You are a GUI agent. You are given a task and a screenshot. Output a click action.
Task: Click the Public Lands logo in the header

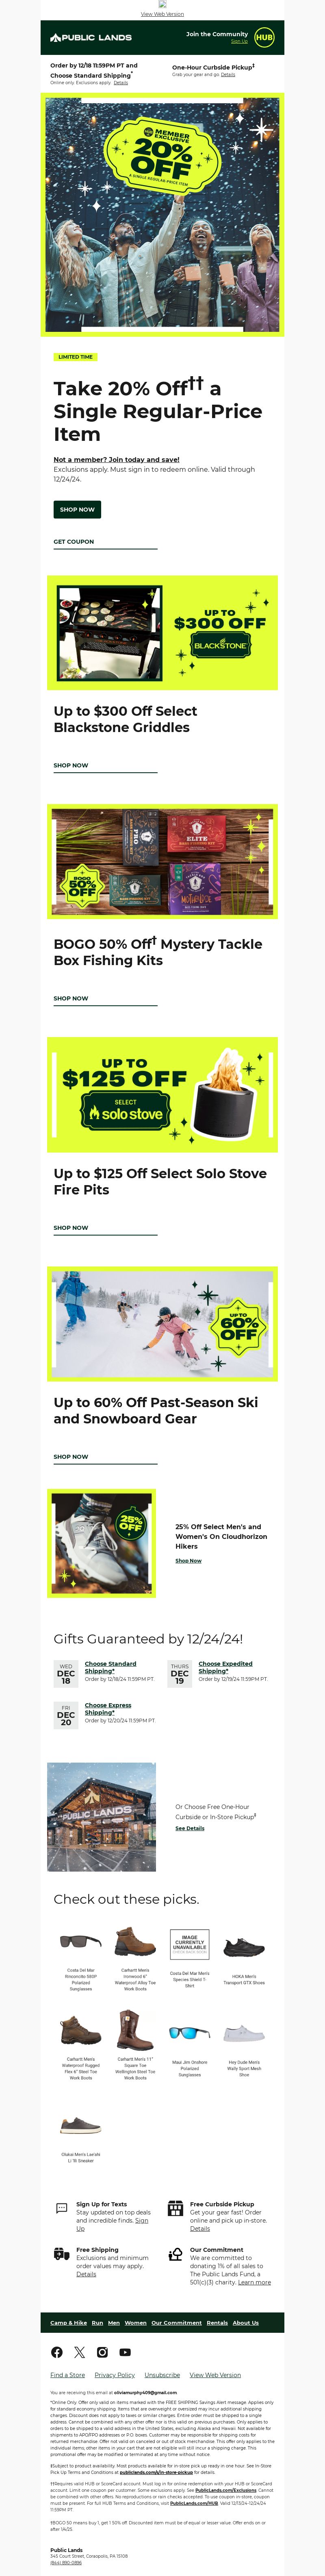(91, 37)
